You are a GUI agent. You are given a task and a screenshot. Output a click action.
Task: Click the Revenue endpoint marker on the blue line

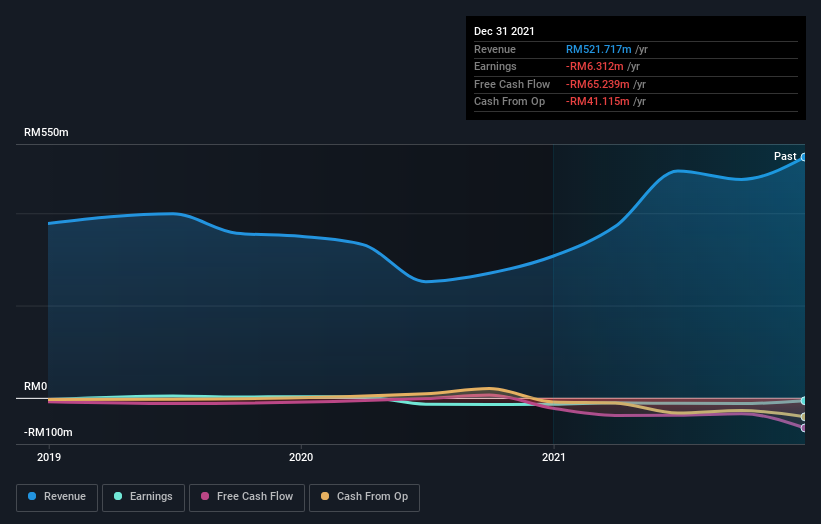pos(804,157)
